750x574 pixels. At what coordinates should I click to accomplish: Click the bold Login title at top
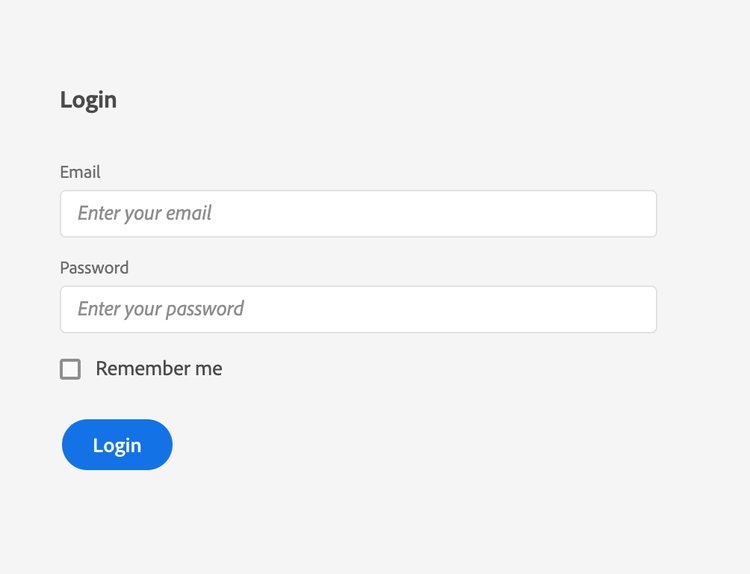88,100
